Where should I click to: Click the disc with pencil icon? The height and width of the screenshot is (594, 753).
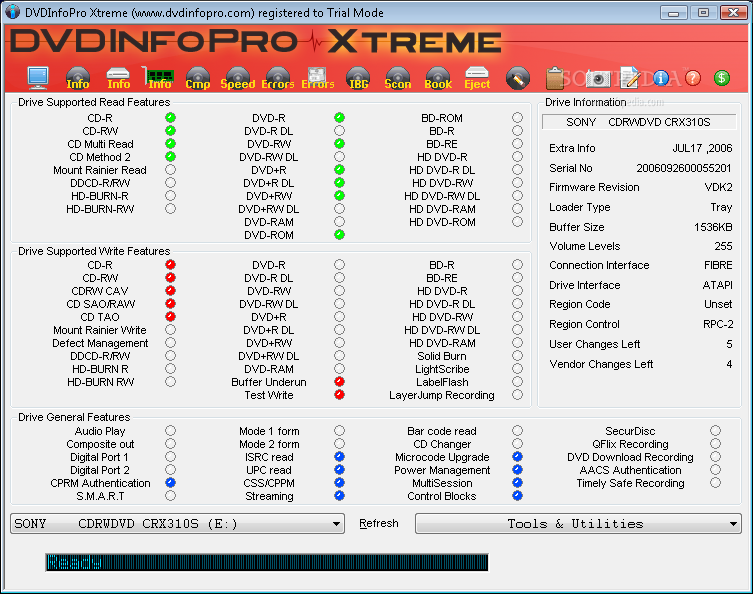(x=518, y=78)
